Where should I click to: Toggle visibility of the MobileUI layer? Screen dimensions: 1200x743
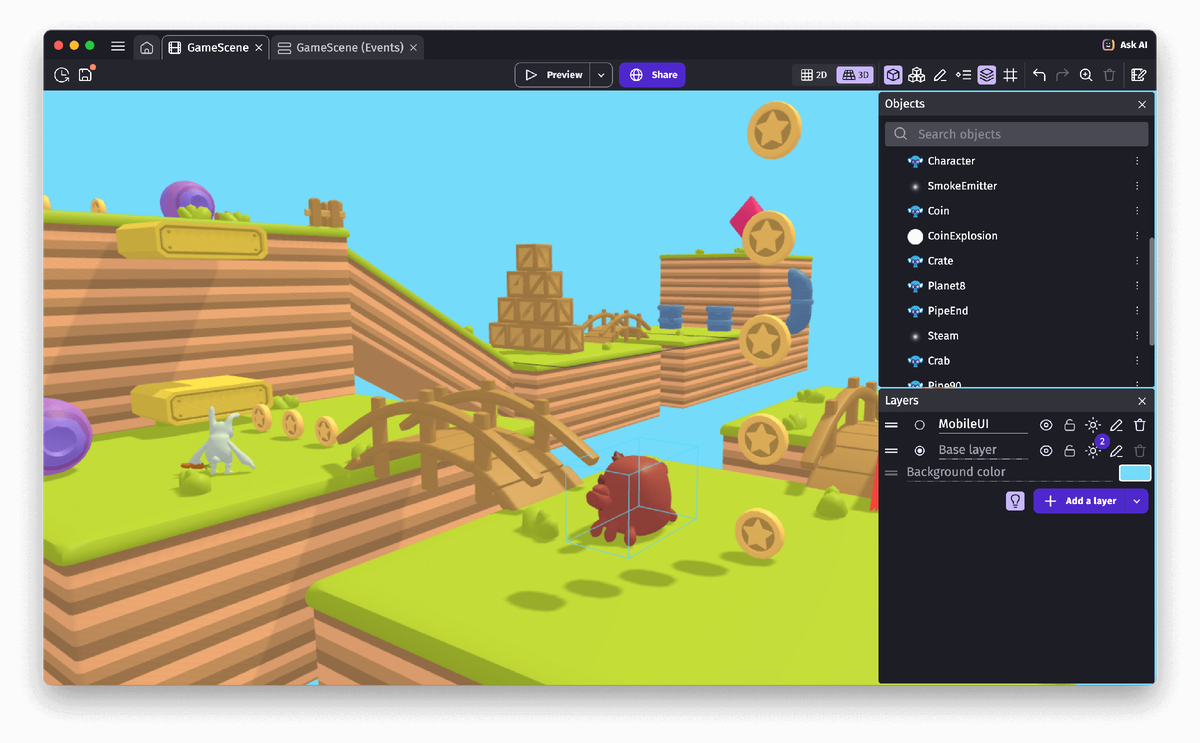1046,424
